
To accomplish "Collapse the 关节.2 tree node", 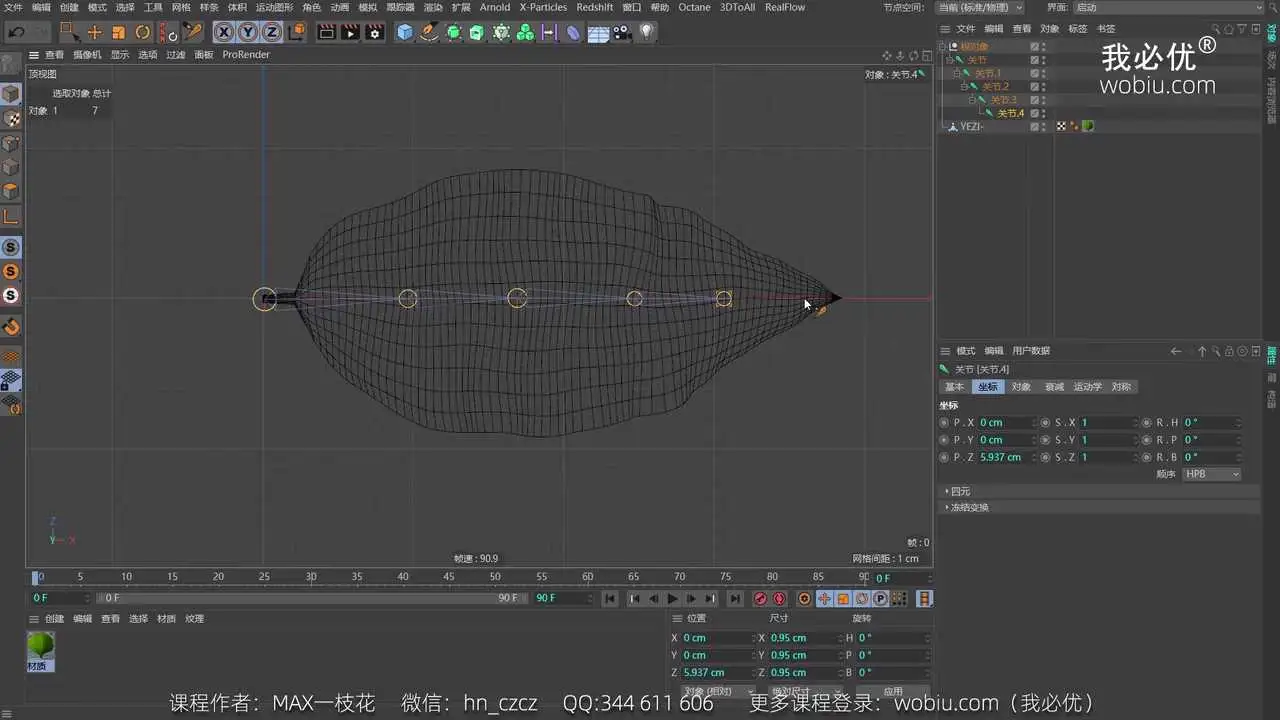I will tap(964, 86).
